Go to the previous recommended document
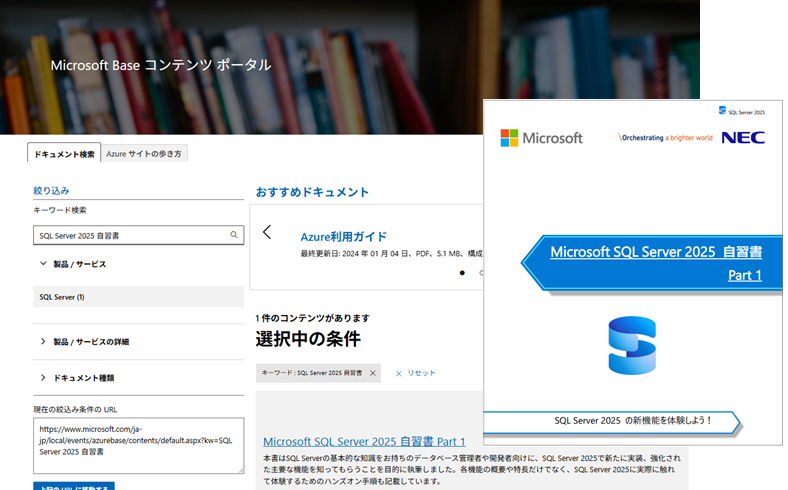 pyautogui.click(x=267, y=232)
